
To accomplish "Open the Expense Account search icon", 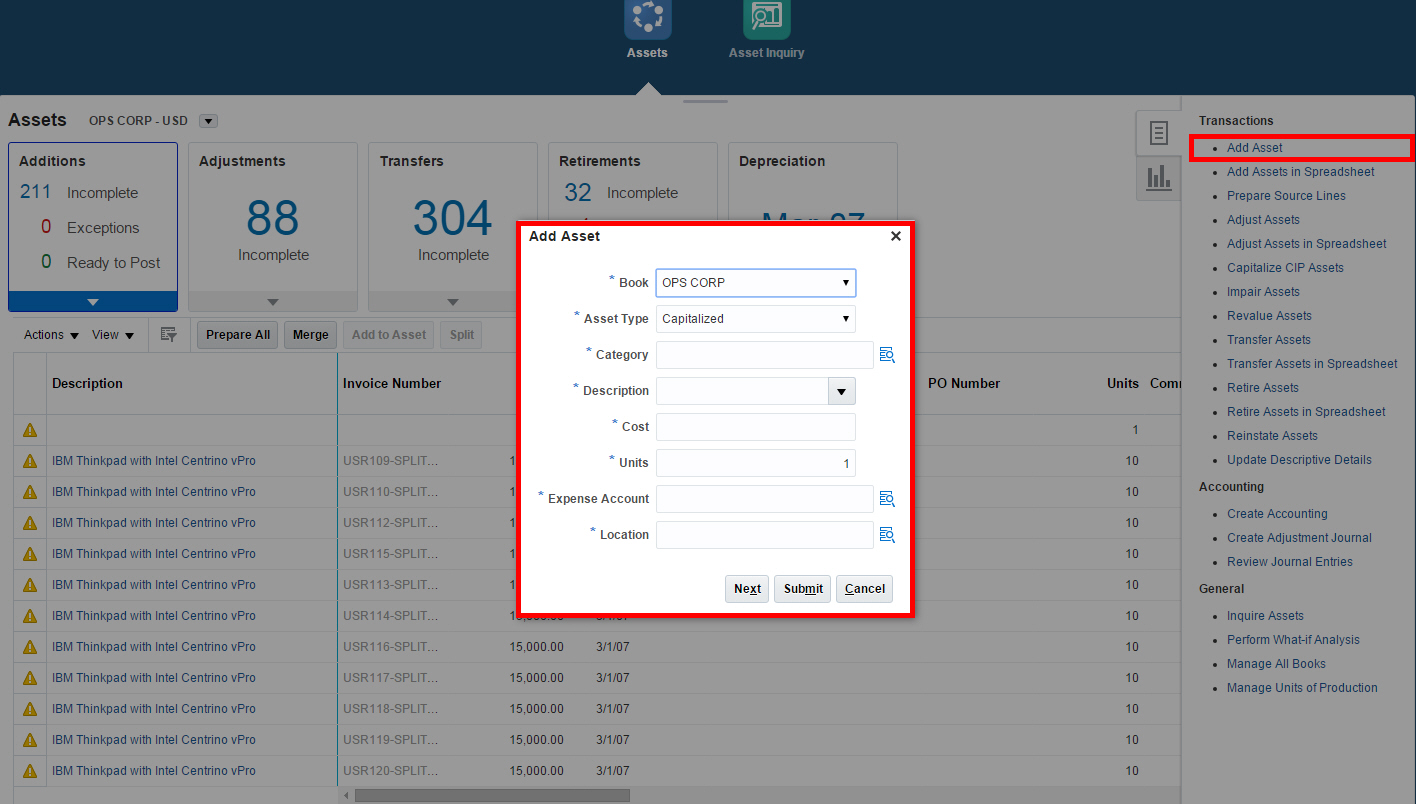I will click(x=887, y=499).
